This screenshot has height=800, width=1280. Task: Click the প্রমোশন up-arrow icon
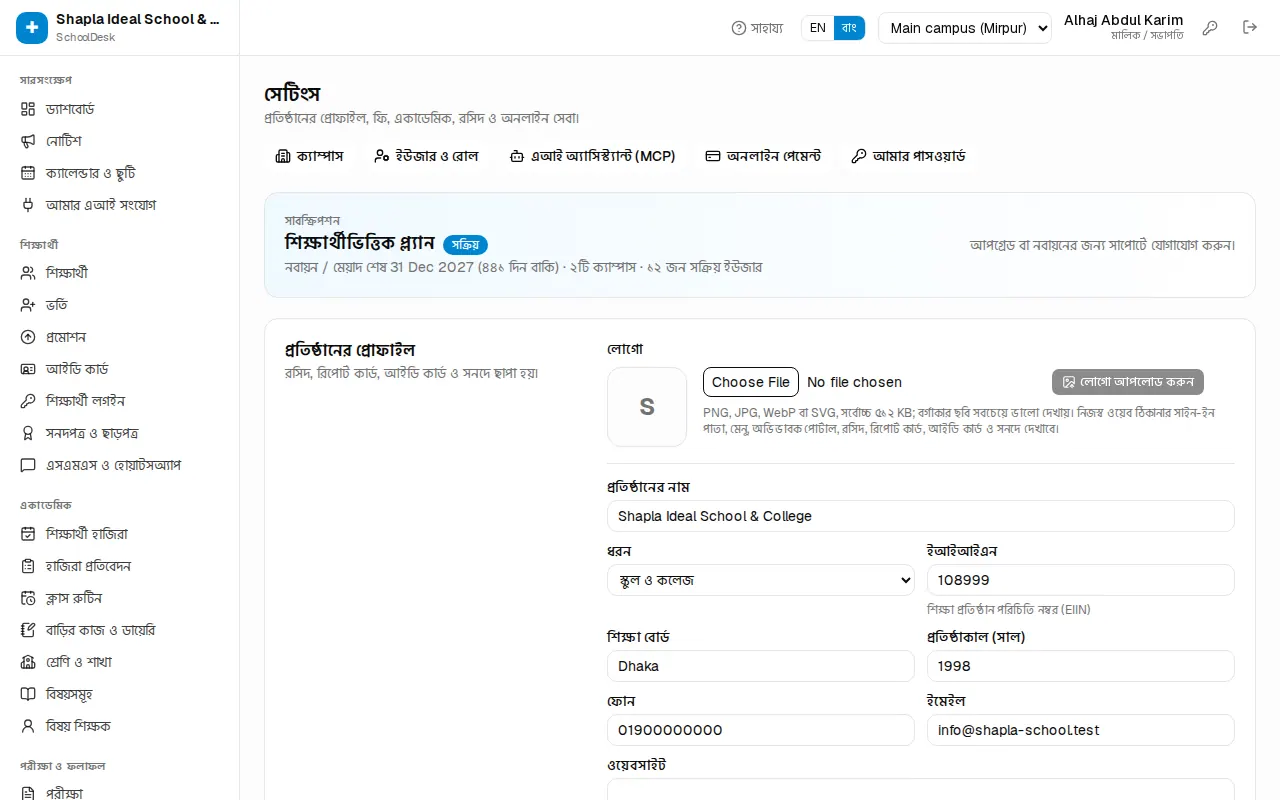click(x=28, y=337)
